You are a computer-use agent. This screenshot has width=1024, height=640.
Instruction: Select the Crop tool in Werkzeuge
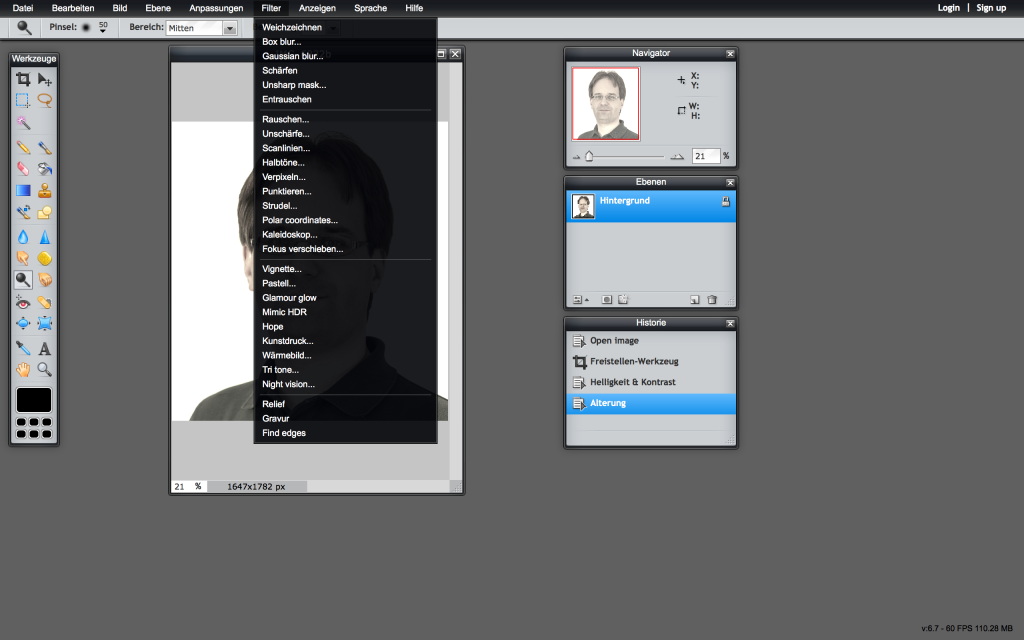23,79
